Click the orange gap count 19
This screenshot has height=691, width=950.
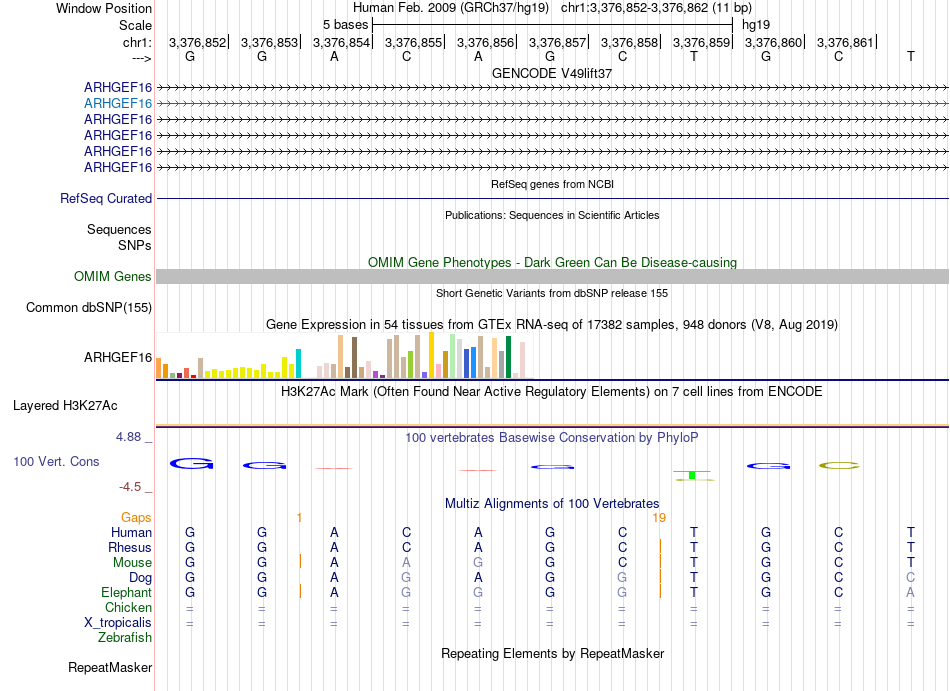coord(659,518)
